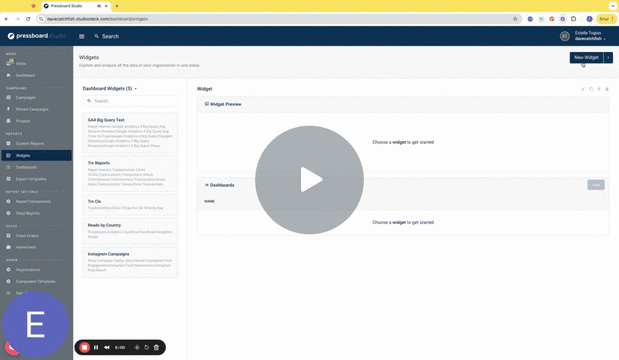Click the user avatar in header

565,36
